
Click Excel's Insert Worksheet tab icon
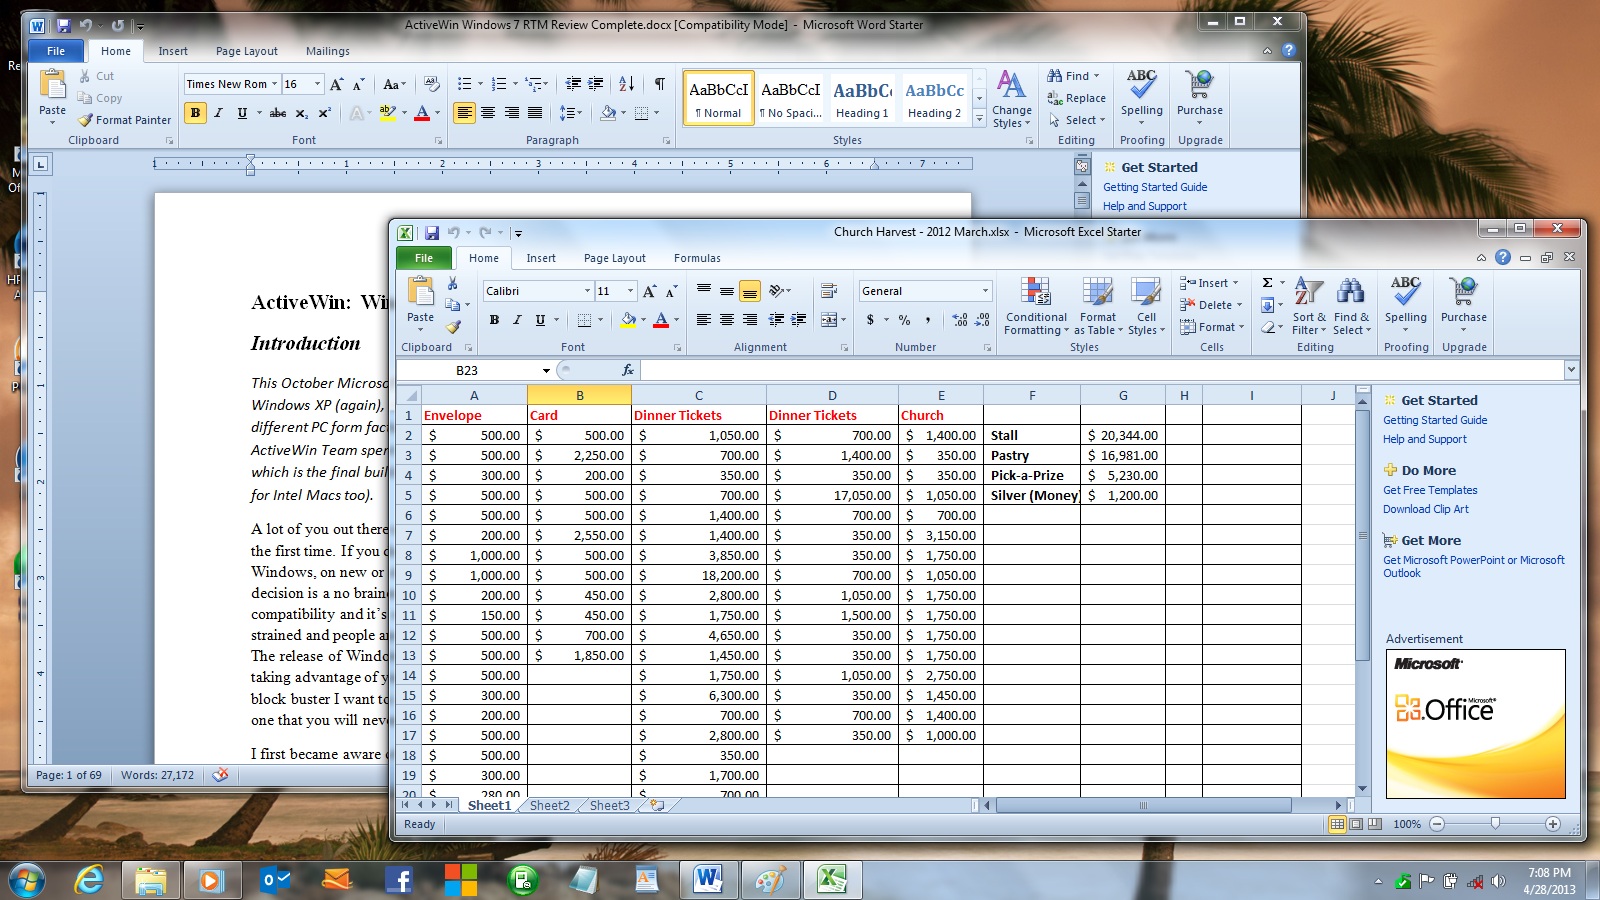[657, 805]
